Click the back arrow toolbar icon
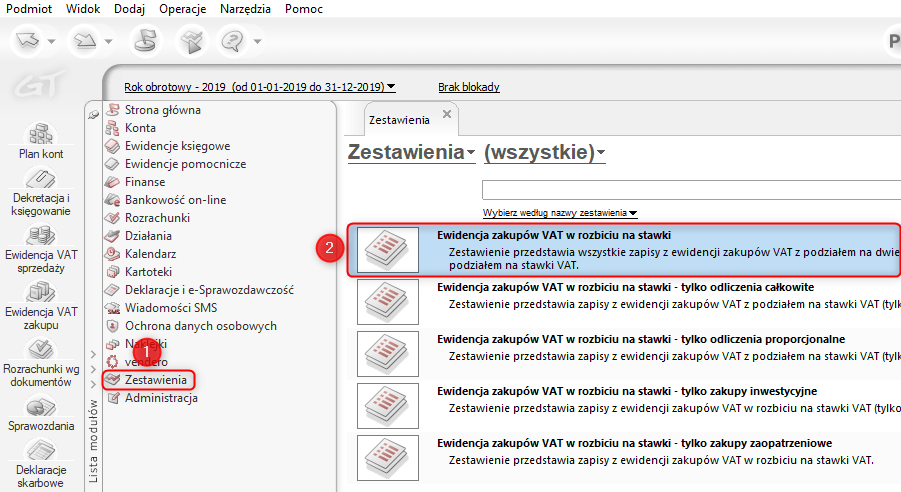 [27, 41]
